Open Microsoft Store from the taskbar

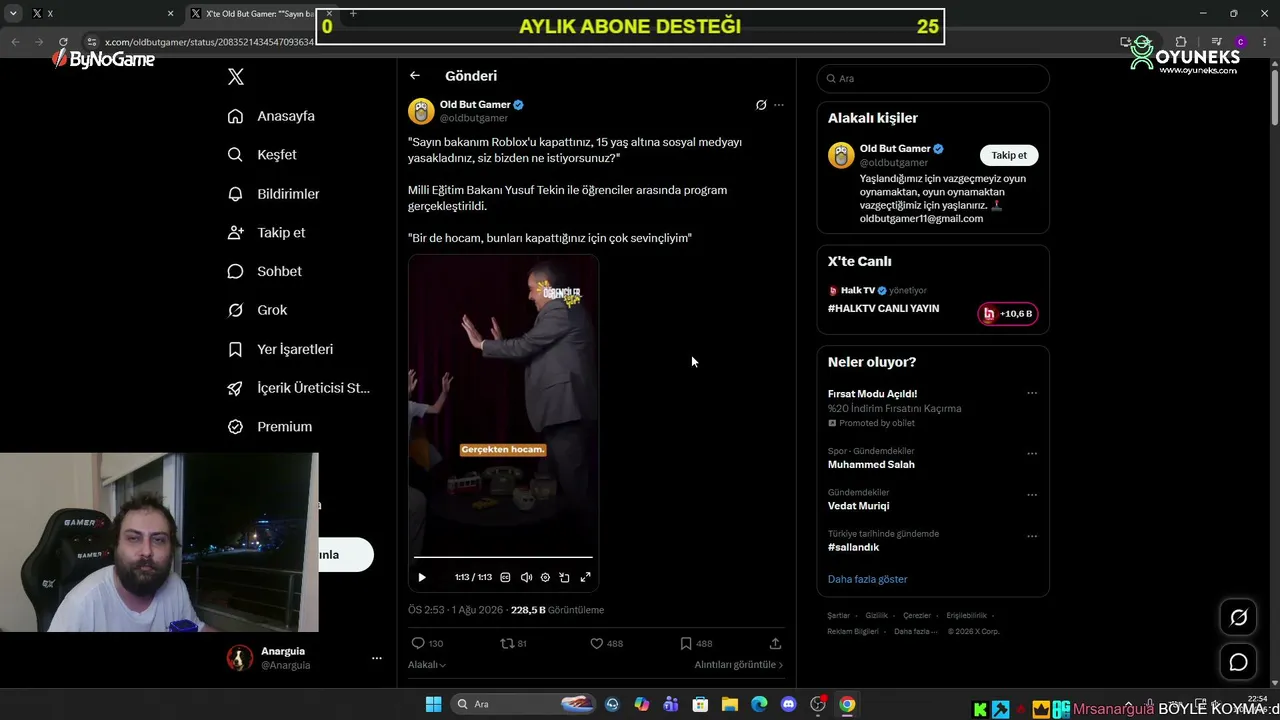(700, 705)
